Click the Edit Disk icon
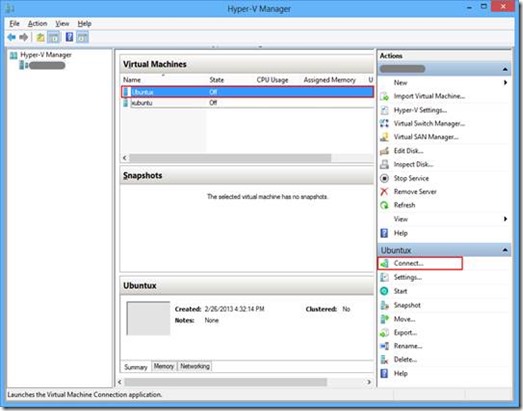523x411 pixels. 384,151
